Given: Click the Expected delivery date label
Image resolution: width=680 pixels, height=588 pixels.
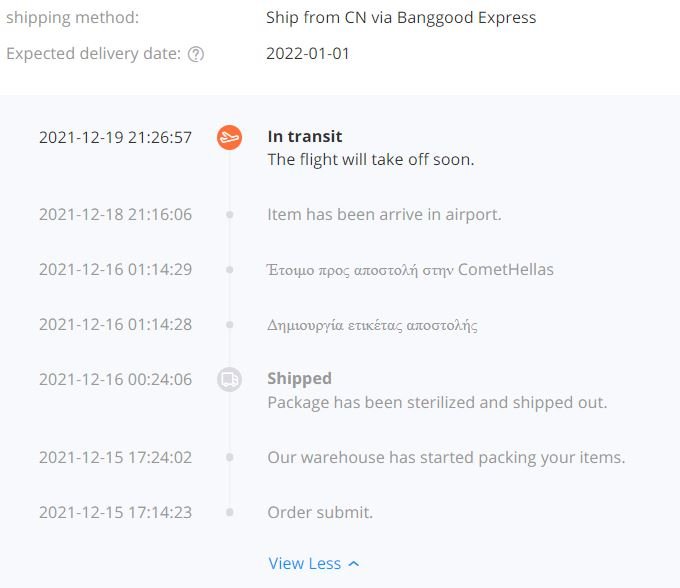Looking at the screenshot, I should tap(93, 54).
